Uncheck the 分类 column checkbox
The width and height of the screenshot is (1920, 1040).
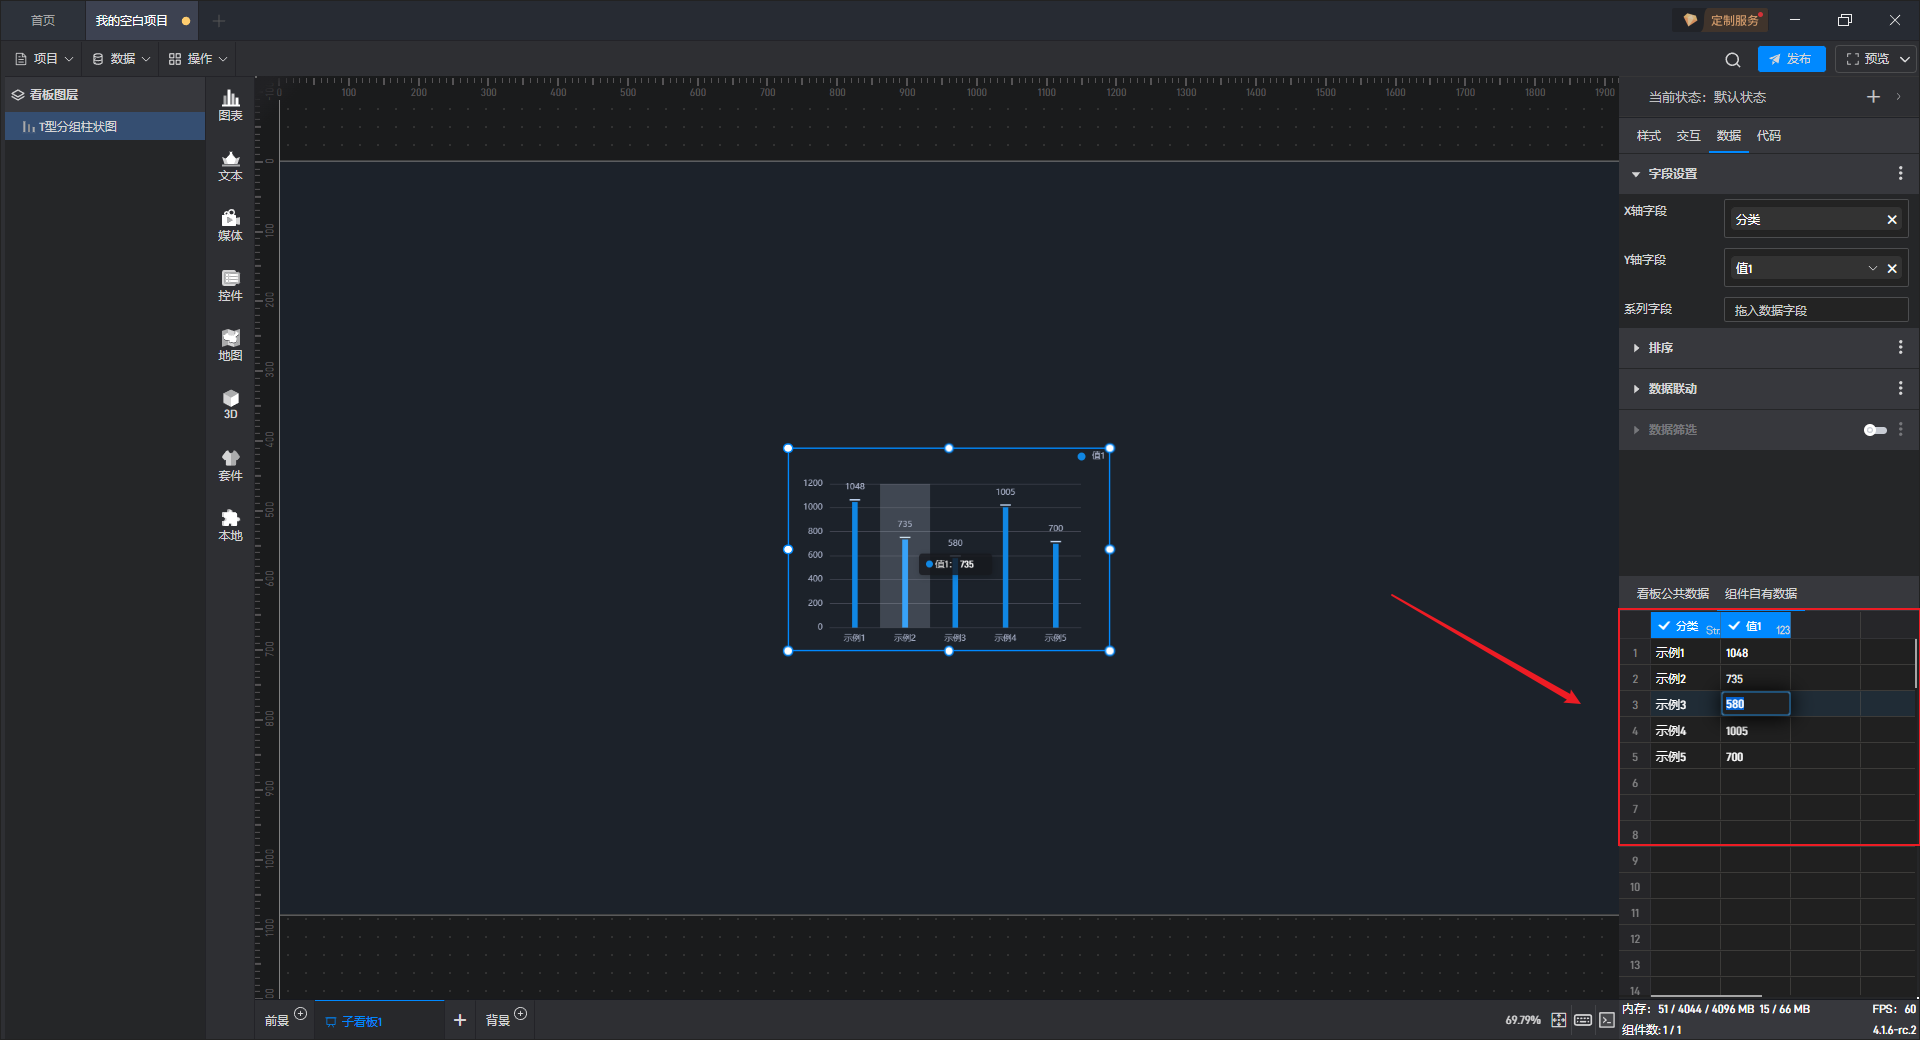pyautogui.click(x=1664, y=626)
